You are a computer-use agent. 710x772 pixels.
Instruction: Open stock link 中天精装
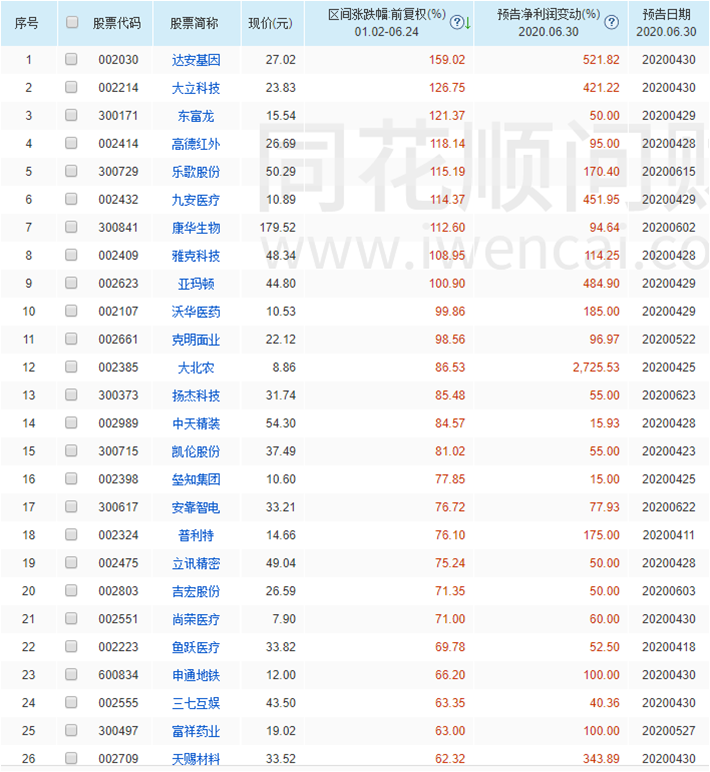(x=196, y=423)
